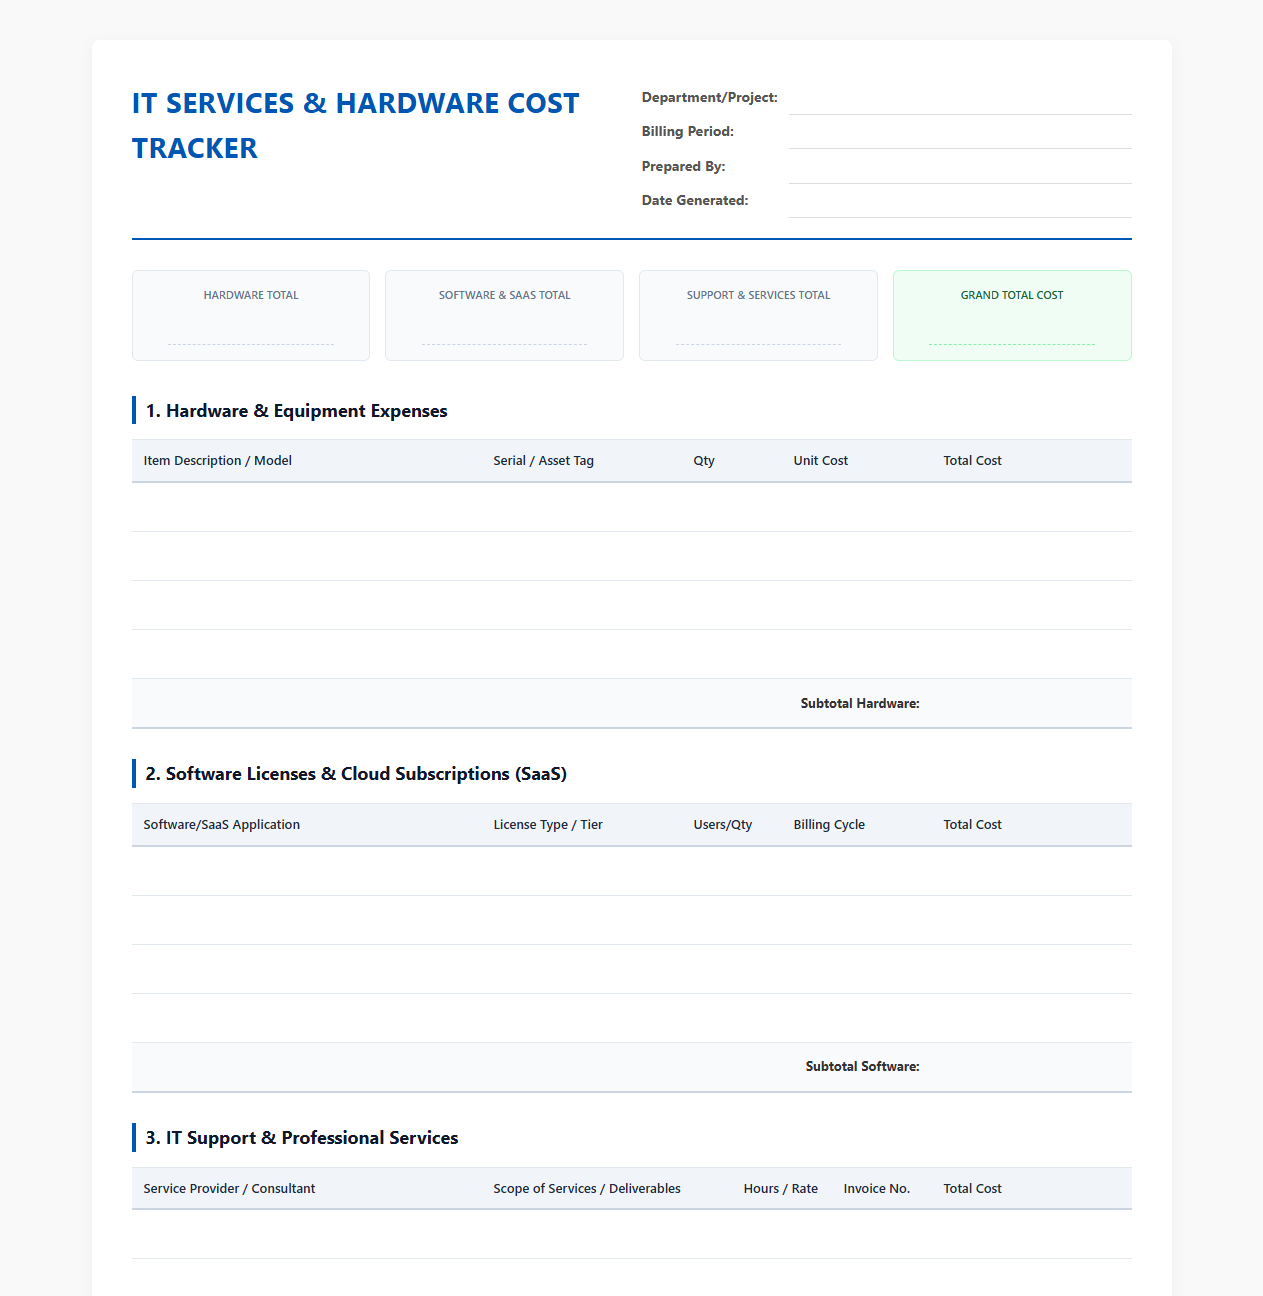
Task: Click the Invoice No. column header
Action: (876, 1189)
